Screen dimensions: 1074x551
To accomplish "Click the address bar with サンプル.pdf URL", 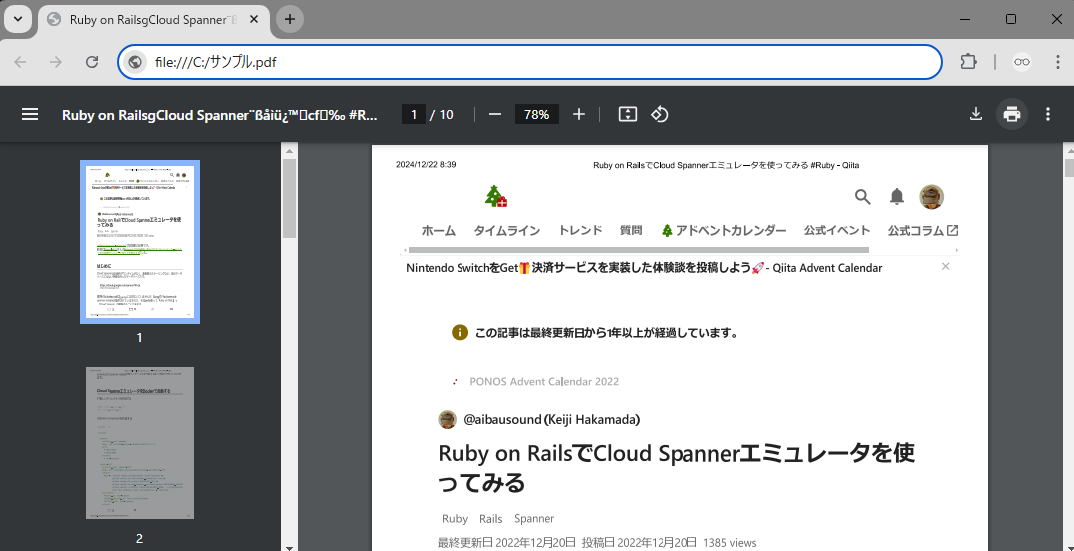I will coord(529,62).
